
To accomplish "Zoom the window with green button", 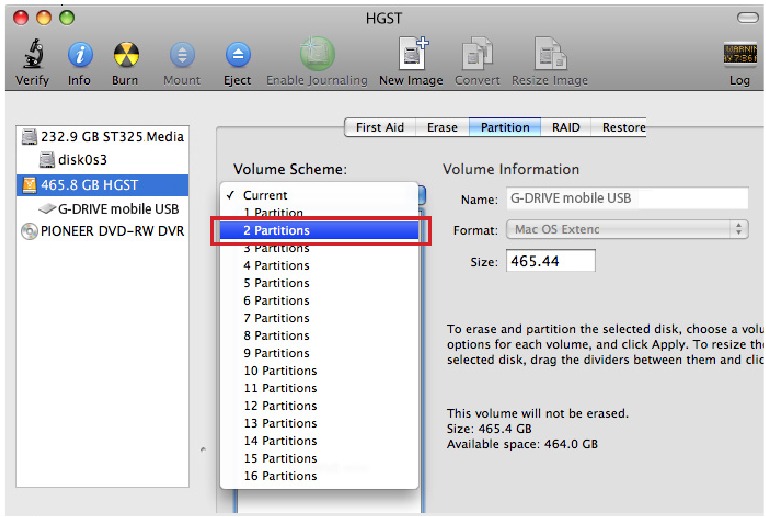I will coord(66,18).
